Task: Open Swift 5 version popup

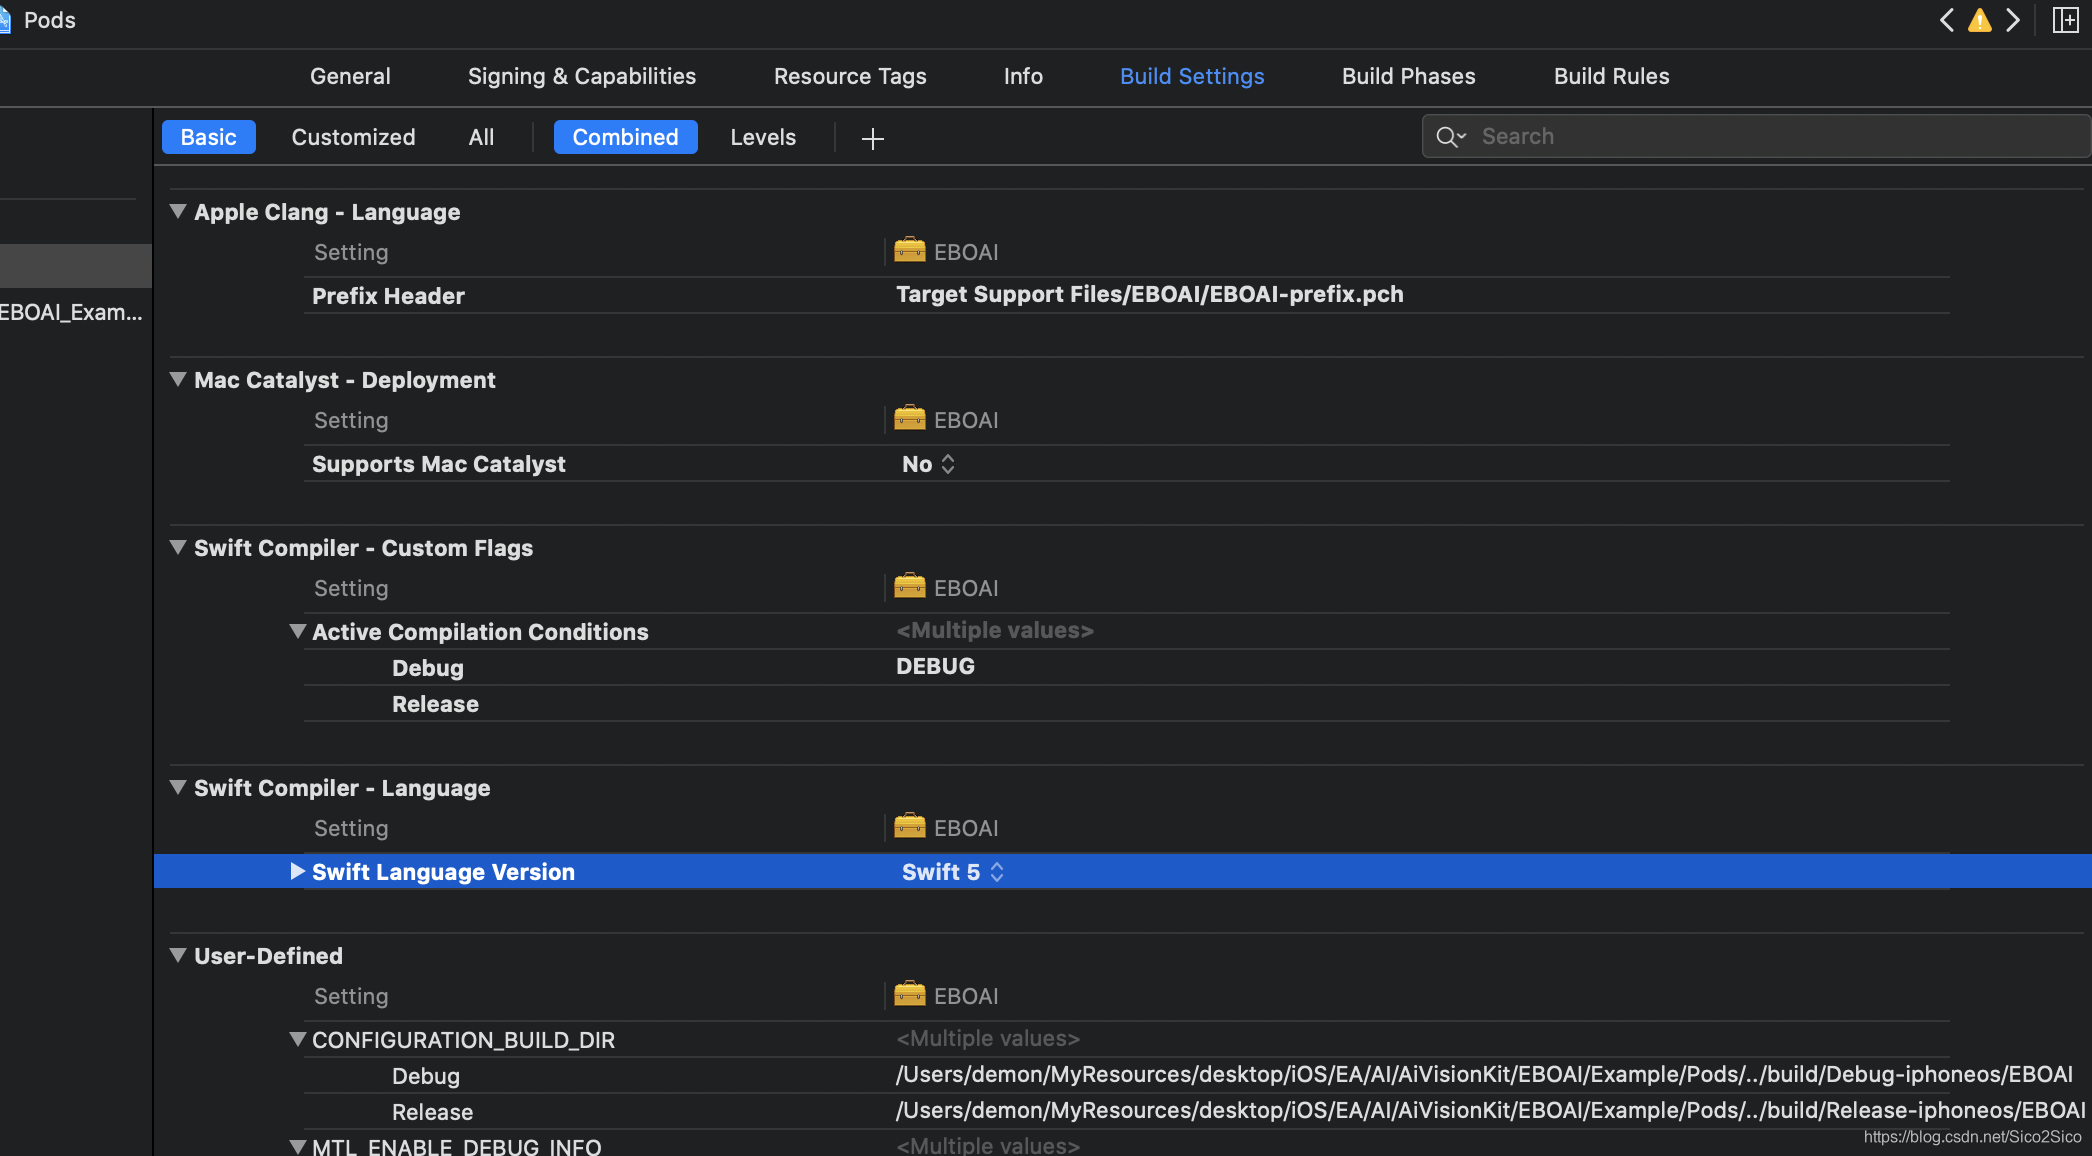Action: [952, 872]
